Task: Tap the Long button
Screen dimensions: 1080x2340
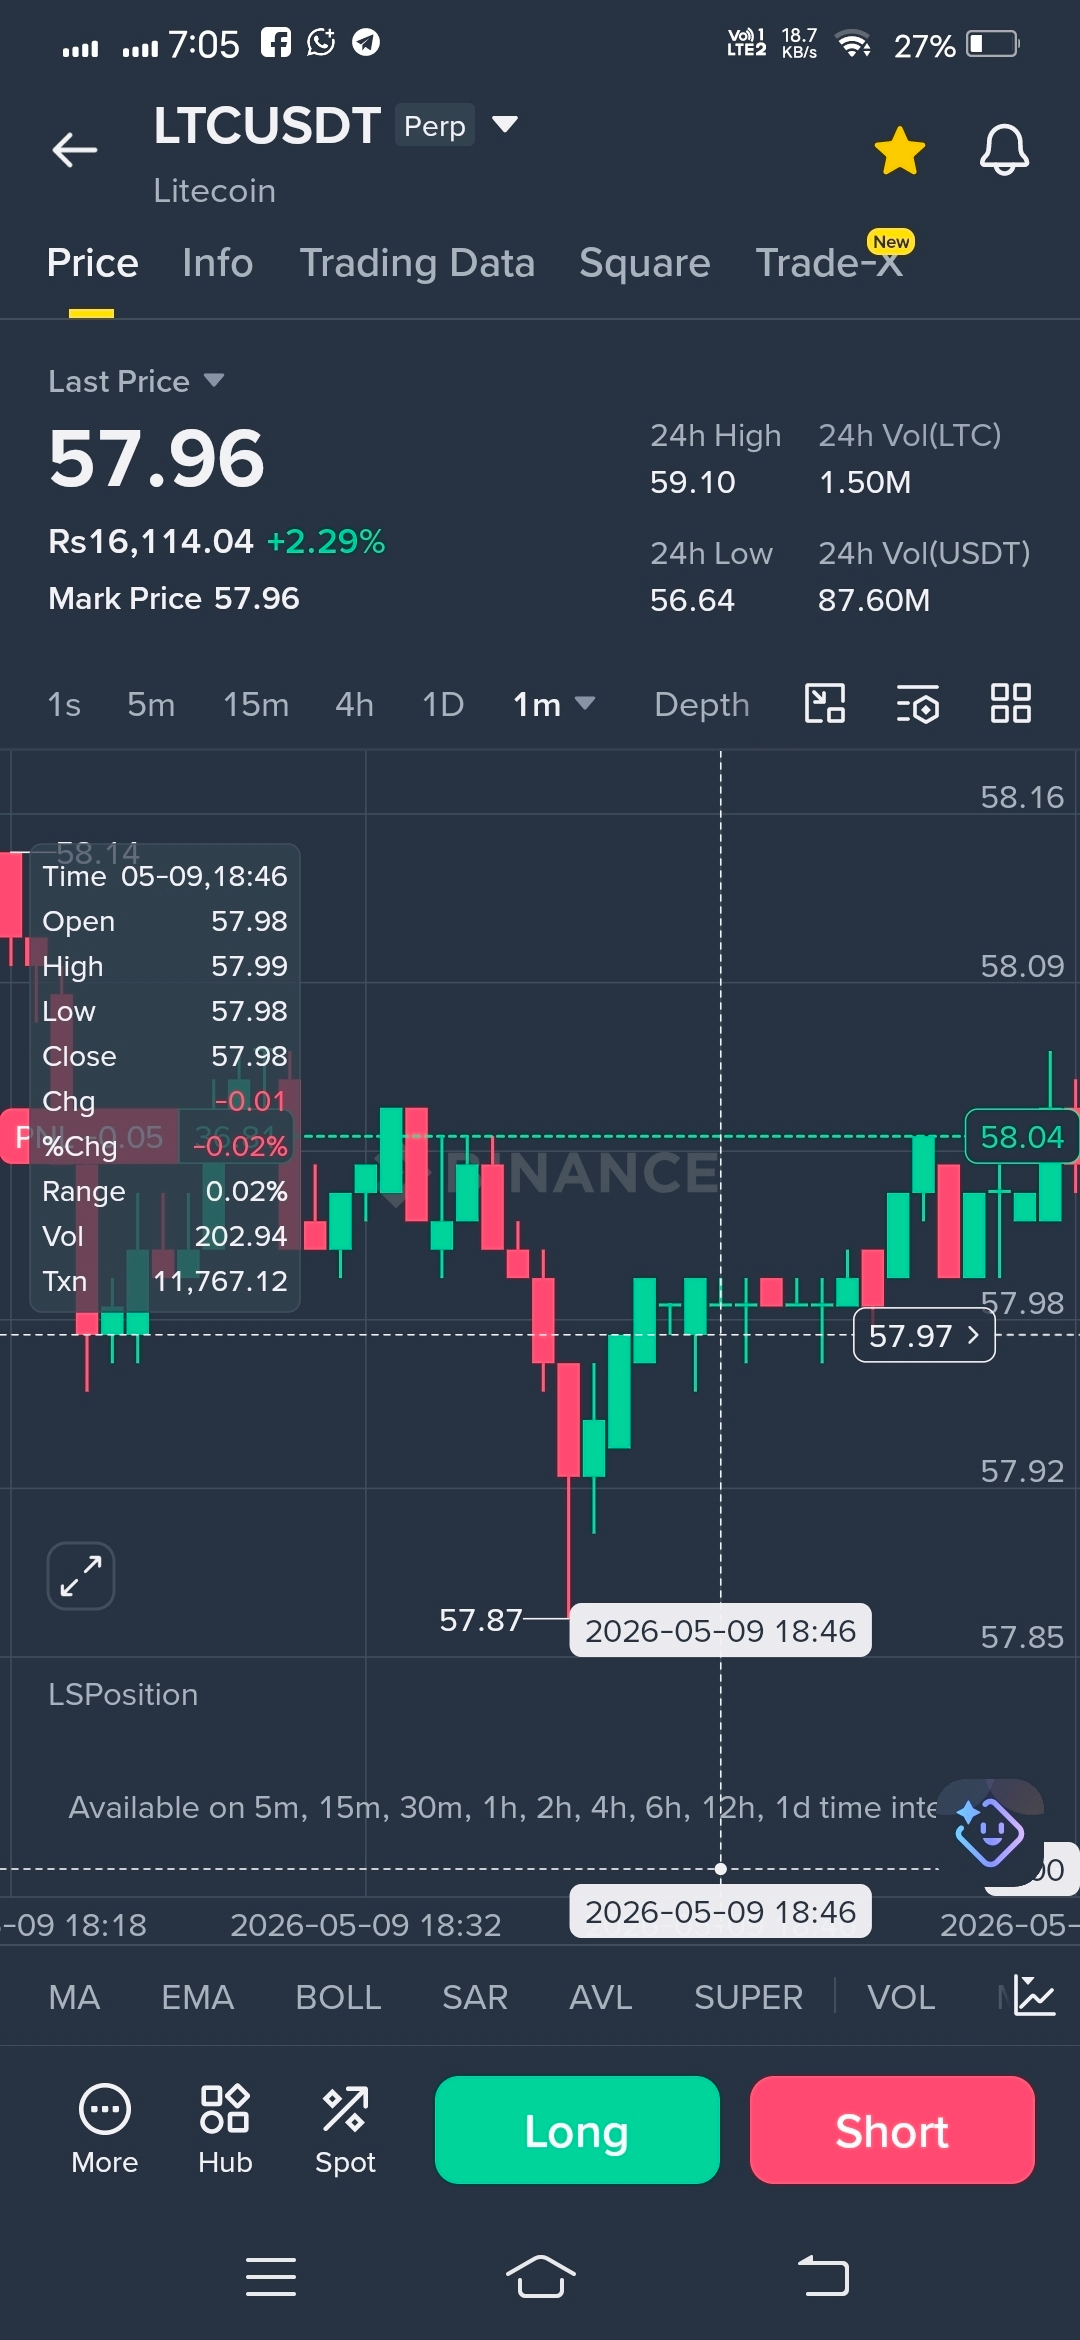Action: (x=577, y=2130)
